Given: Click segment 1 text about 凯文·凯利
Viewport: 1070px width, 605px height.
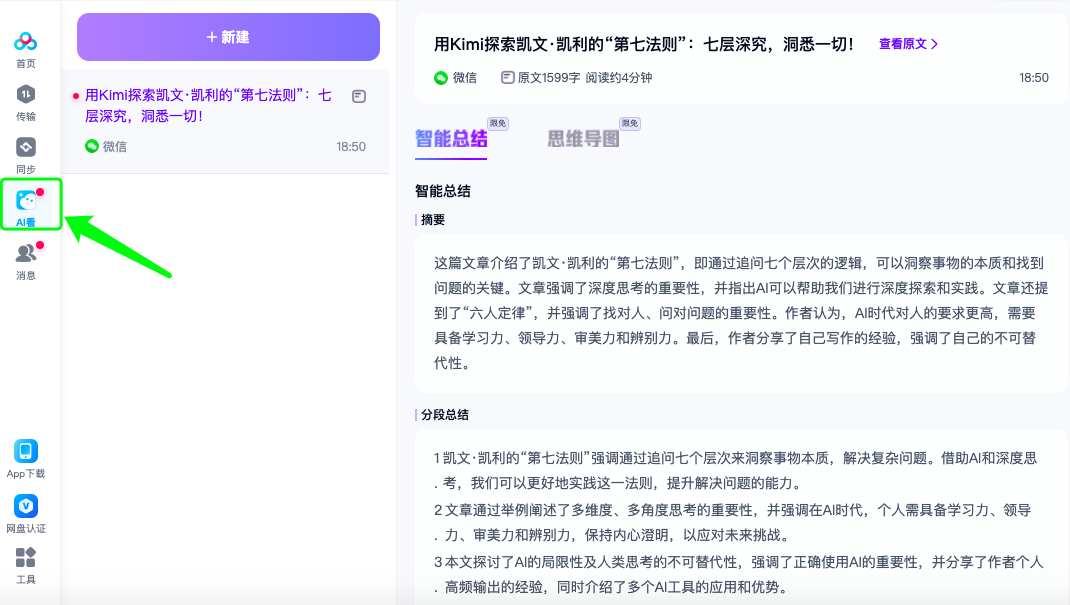Looking at the screenshot, I should point(736,471).
